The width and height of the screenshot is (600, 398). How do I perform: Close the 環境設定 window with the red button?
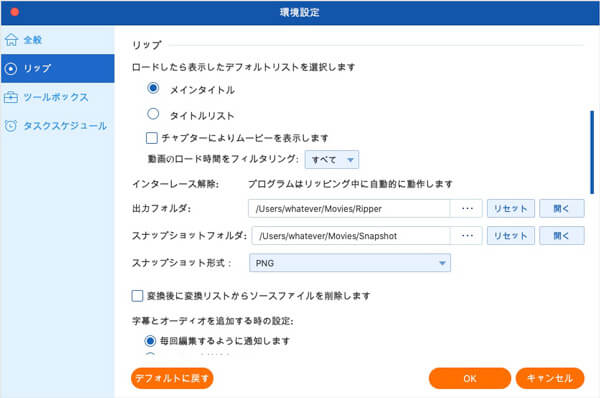[x=15, y=12]
